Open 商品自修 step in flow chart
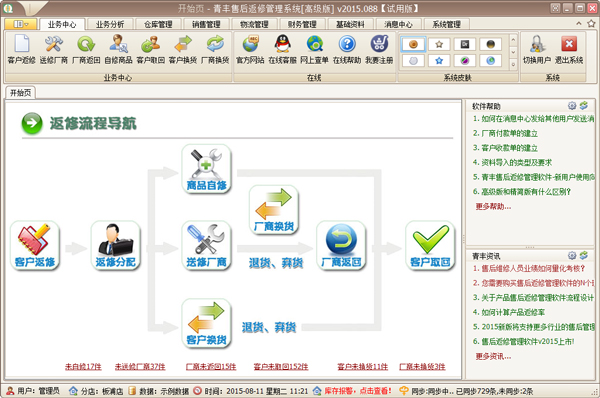This screenshot has width=600, height=398. 207,169
